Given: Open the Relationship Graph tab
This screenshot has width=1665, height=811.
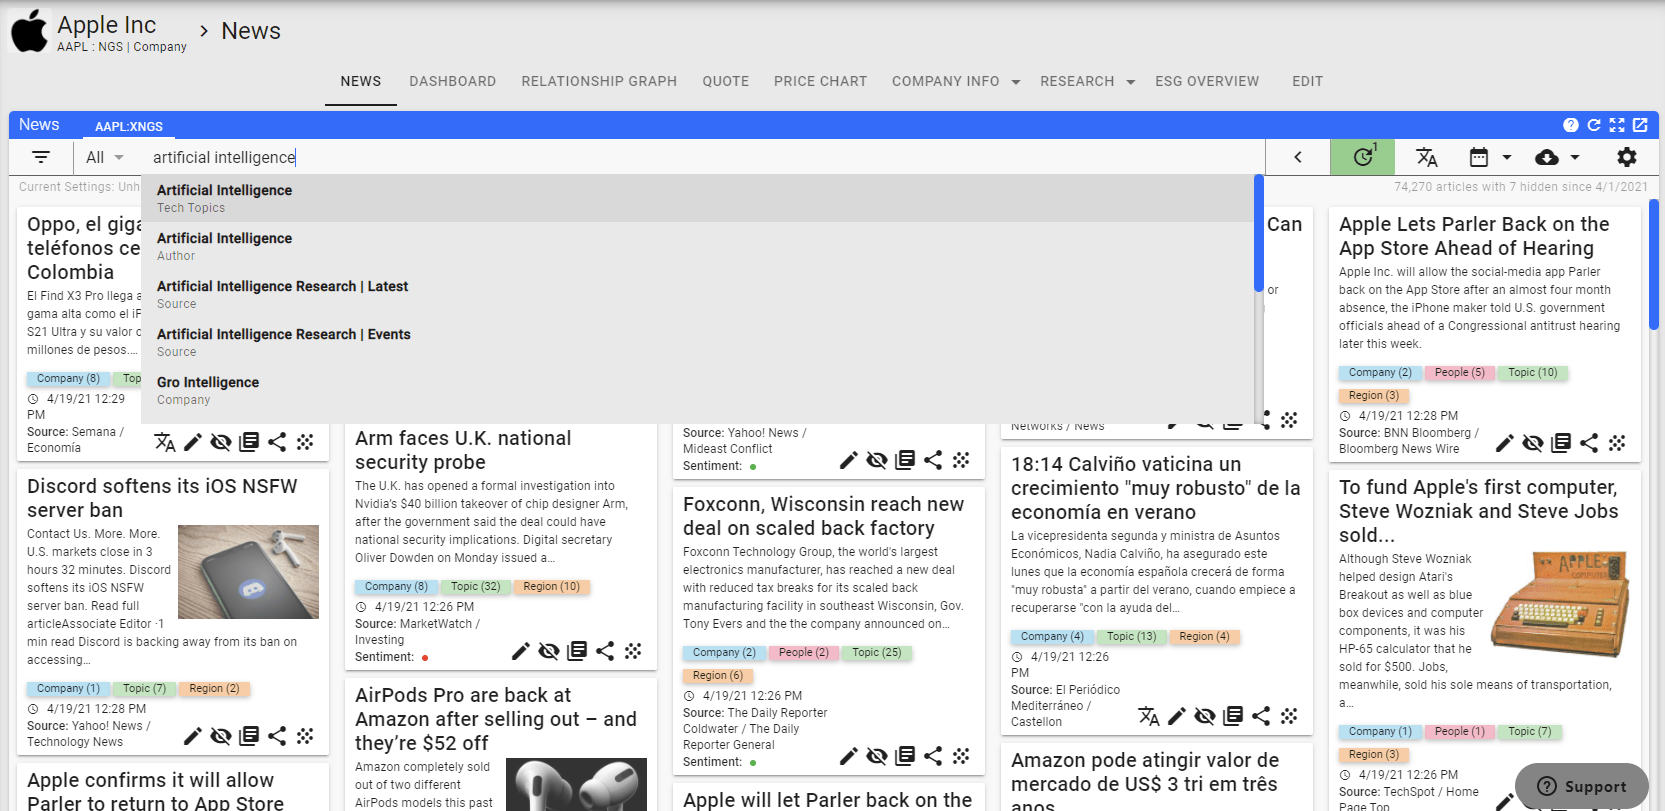Looking at the screenshot, I should [599, 81].
